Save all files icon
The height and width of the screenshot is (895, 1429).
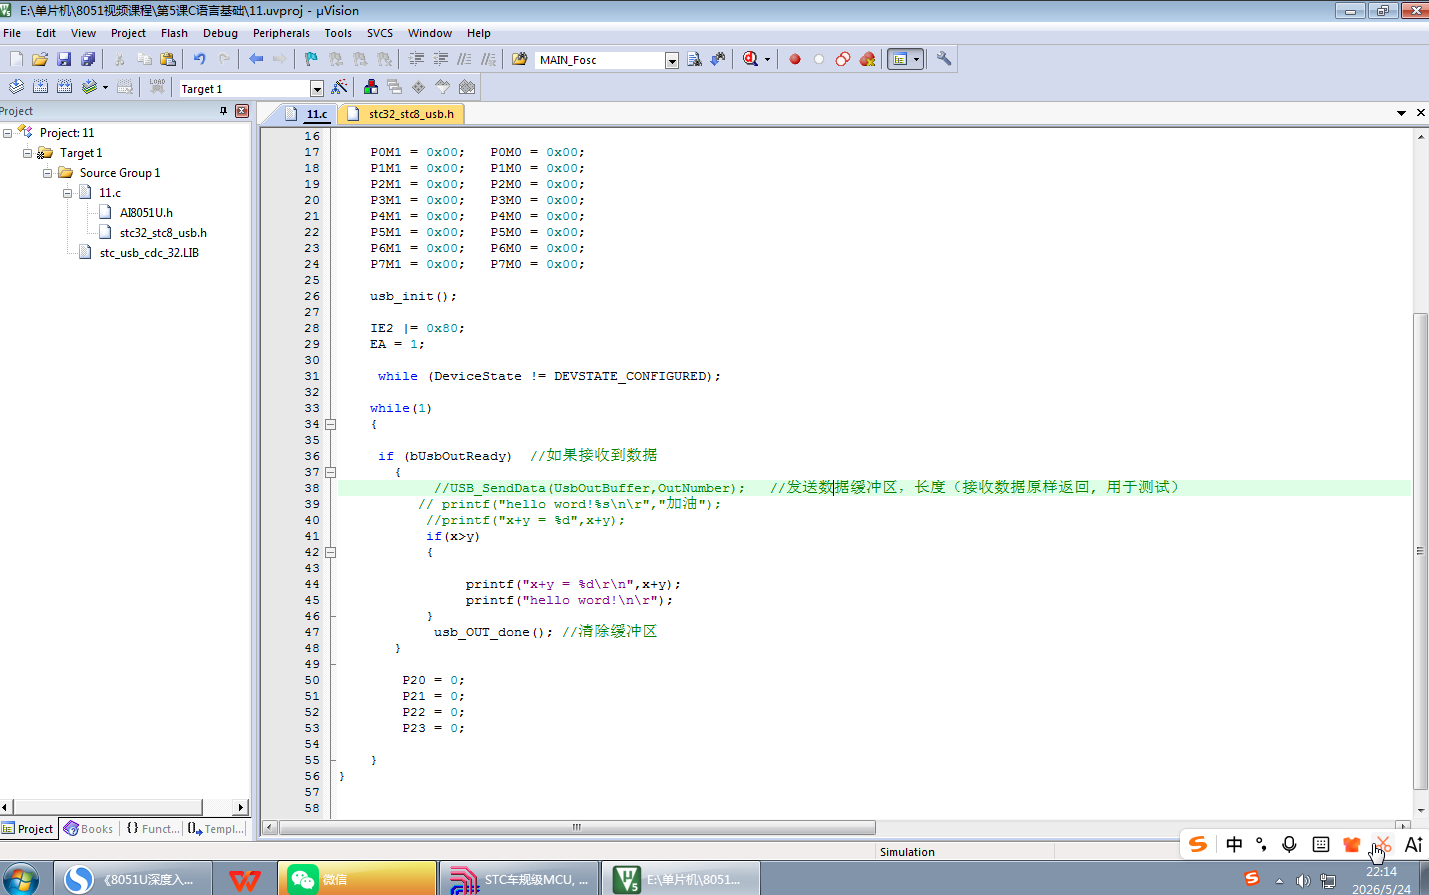tap(88, 59)
